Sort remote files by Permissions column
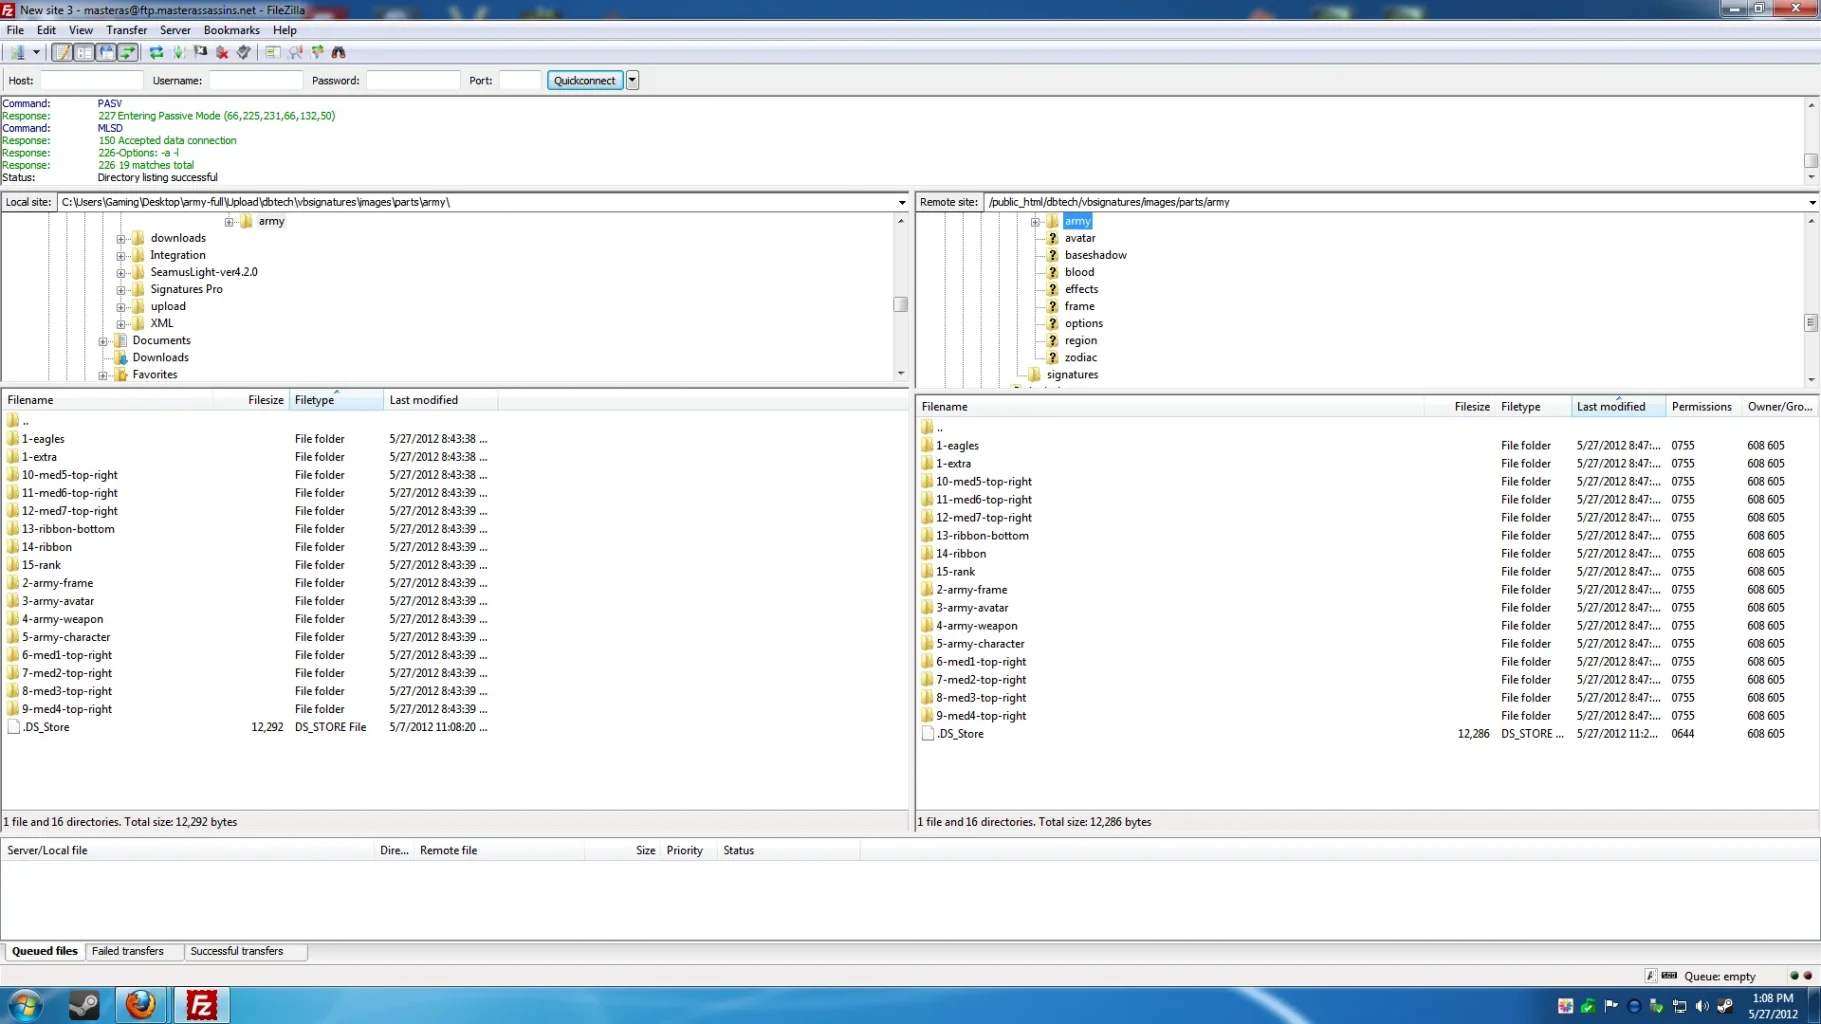 coord(1701,407)
